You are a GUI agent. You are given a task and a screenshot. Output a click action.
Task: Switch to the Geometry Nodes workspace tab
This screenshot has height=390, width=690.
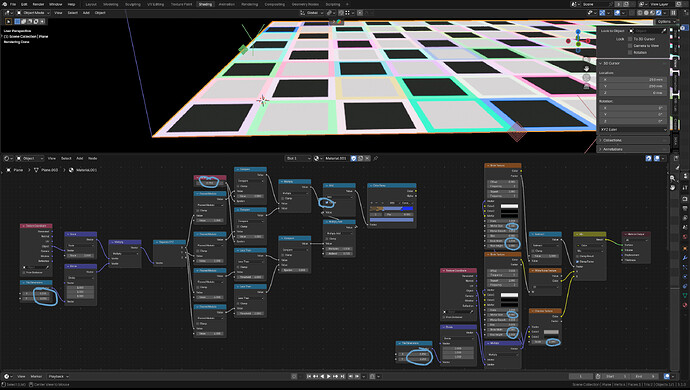coord(305,4)
